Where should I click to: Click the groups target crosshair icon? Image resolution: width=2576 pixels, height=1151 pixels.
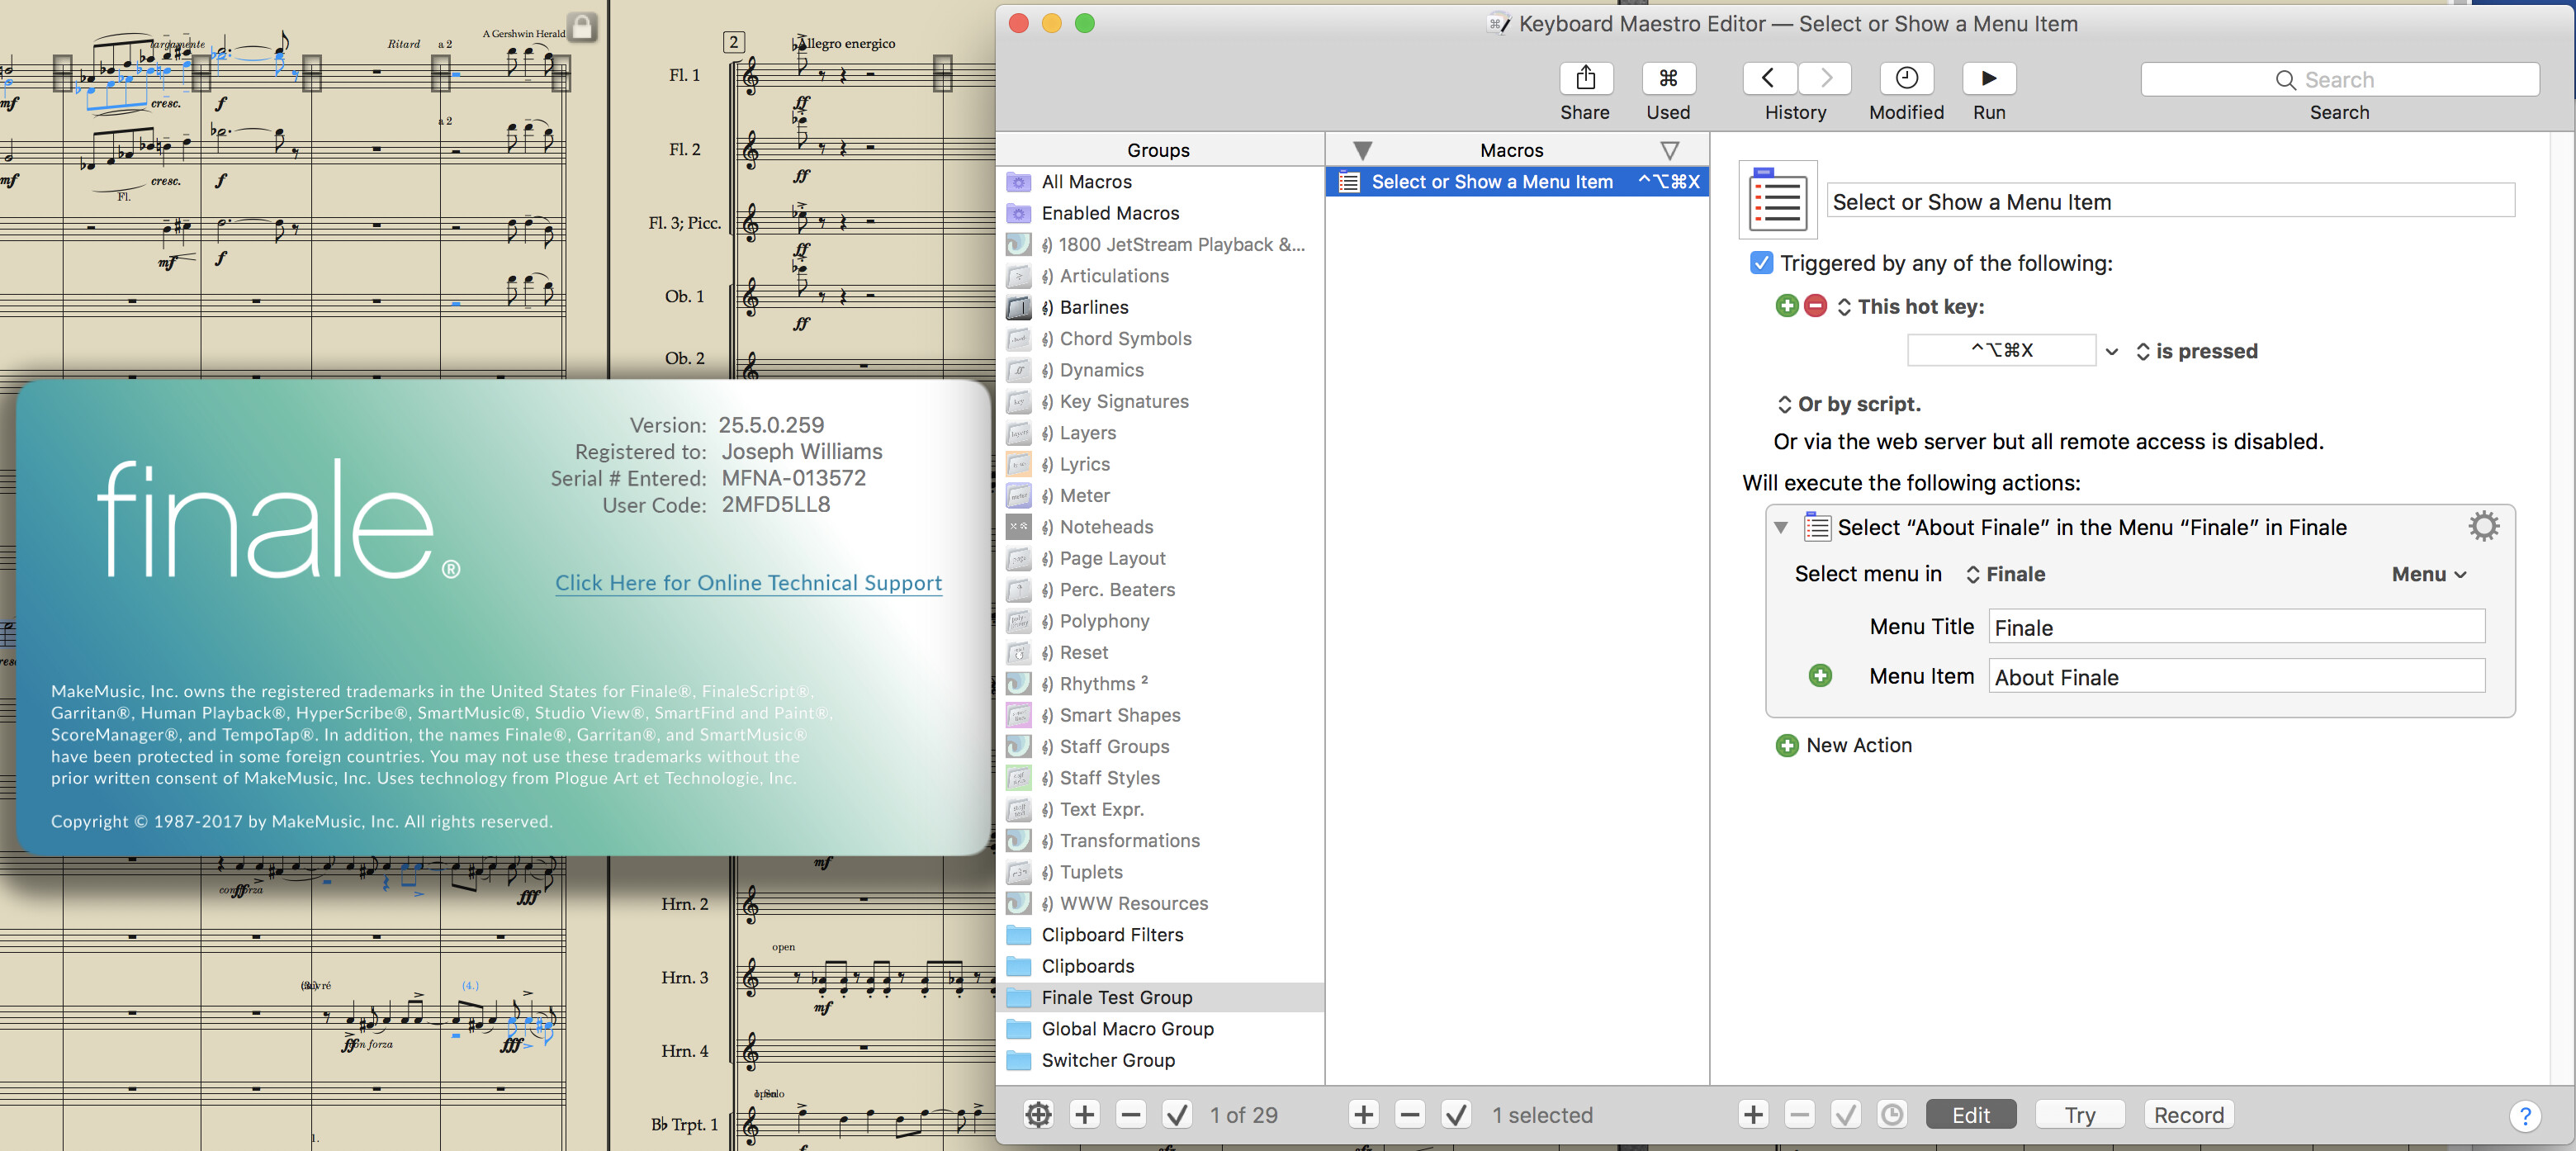coord(1038,1114)
